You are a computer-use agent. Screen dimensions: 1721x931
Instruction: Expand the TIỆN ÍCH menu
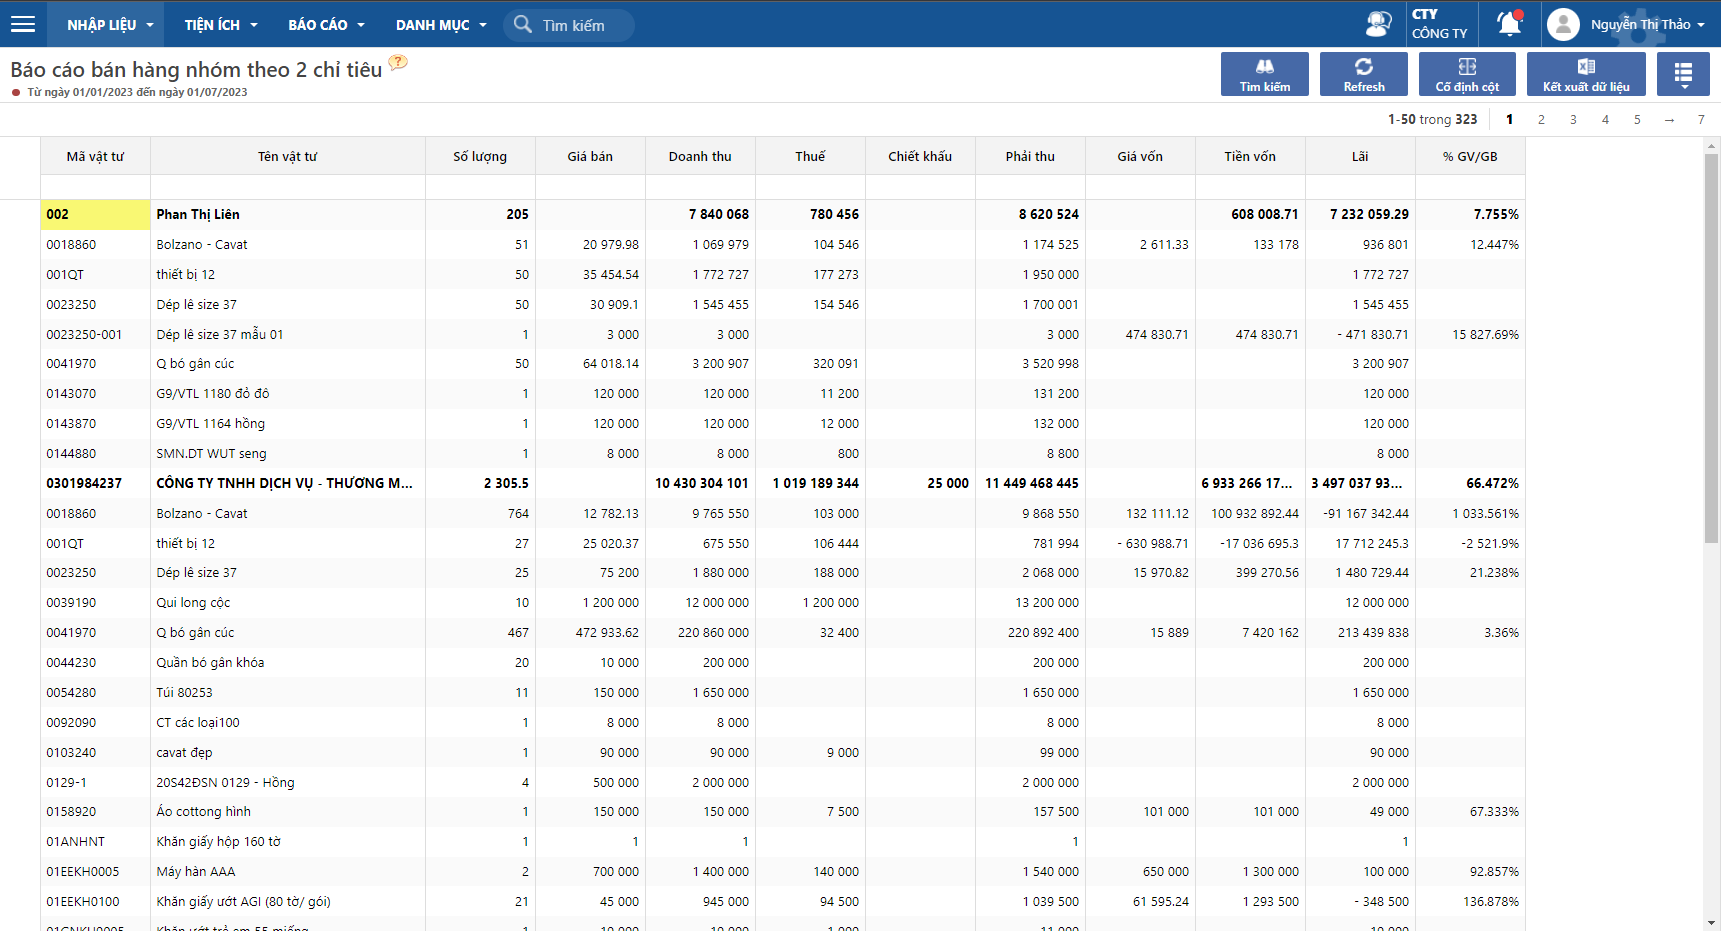[x=221, y=24]
